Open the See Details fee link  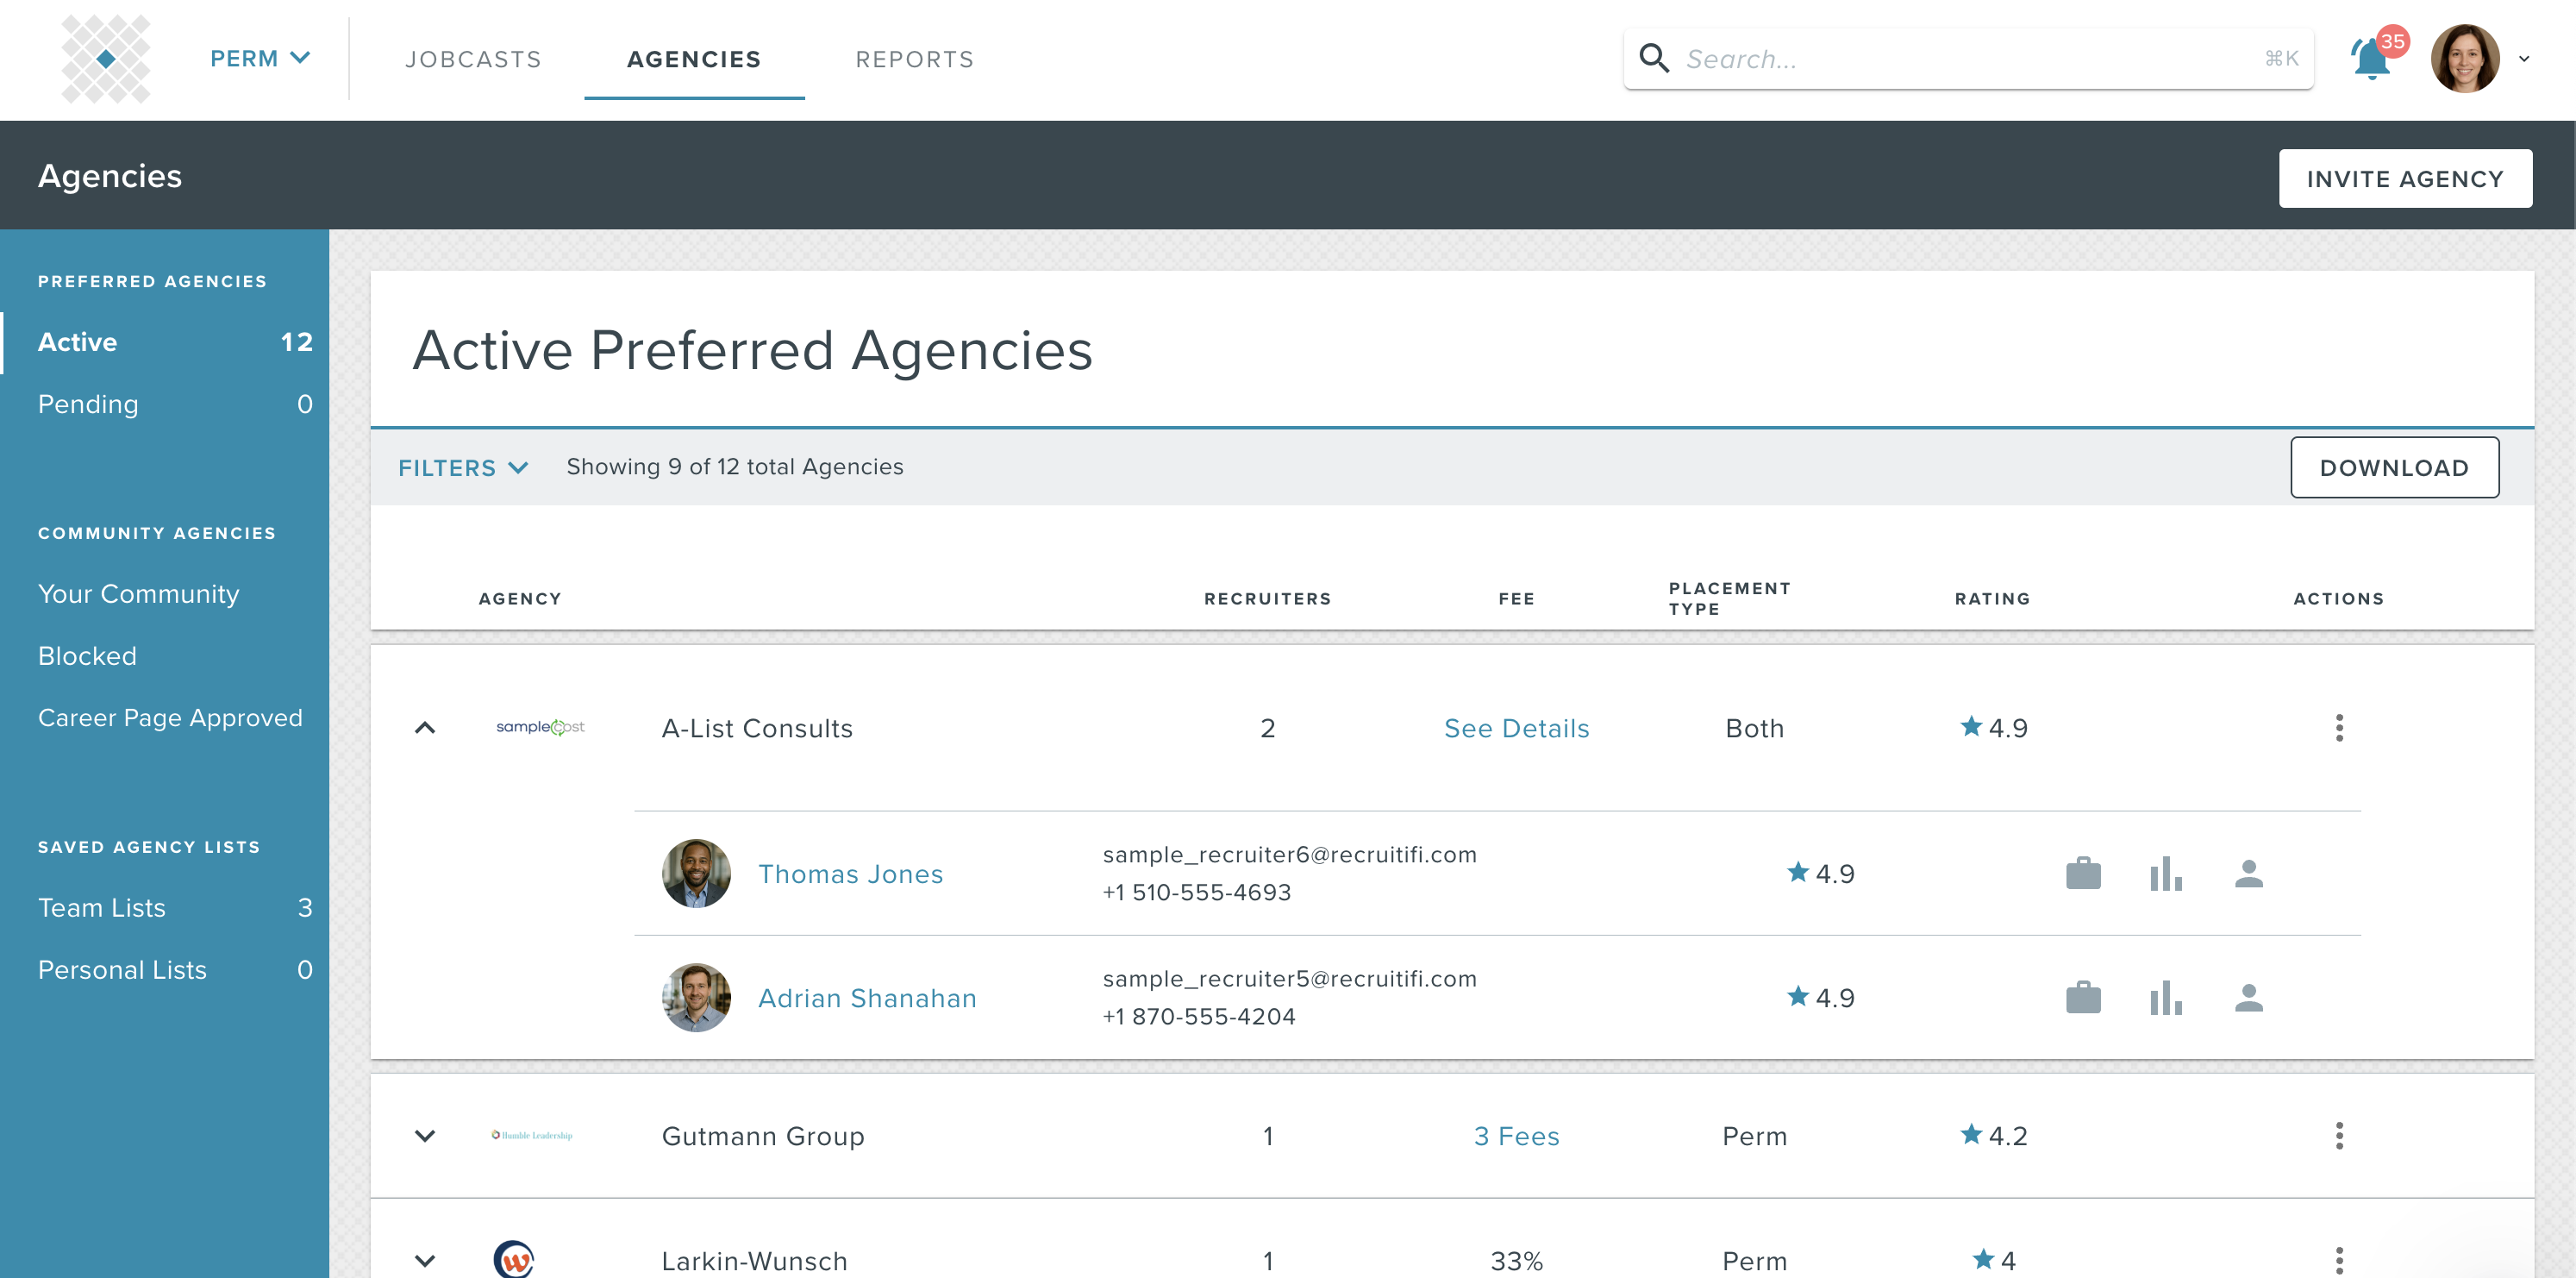pyautogui.click(x=1516, y=728)
